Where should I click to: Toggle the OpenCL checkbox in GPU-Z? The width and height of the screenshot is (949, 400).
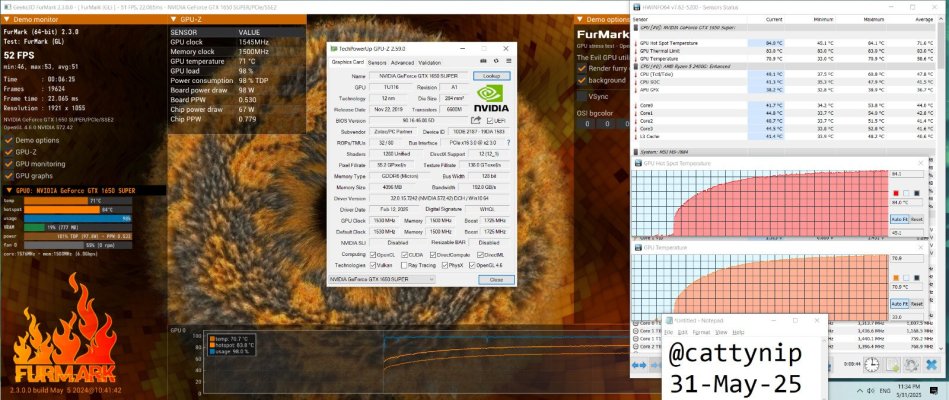[x=373, y=255]
